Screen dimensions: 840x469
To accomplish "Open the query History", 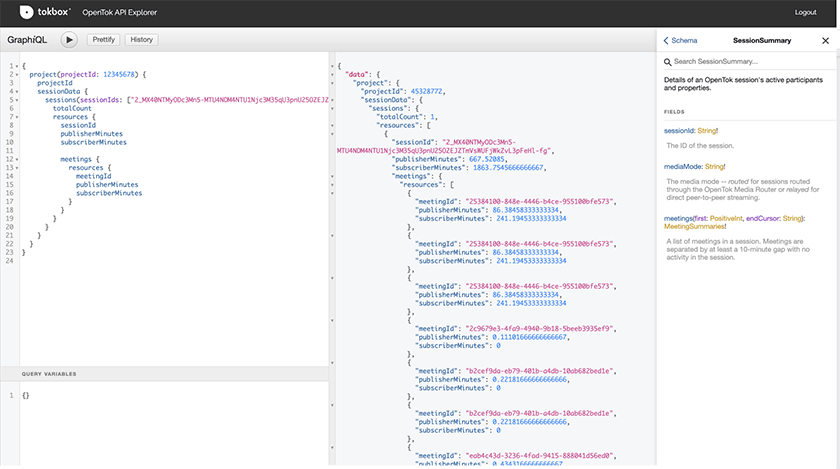I will pos(141,40).
